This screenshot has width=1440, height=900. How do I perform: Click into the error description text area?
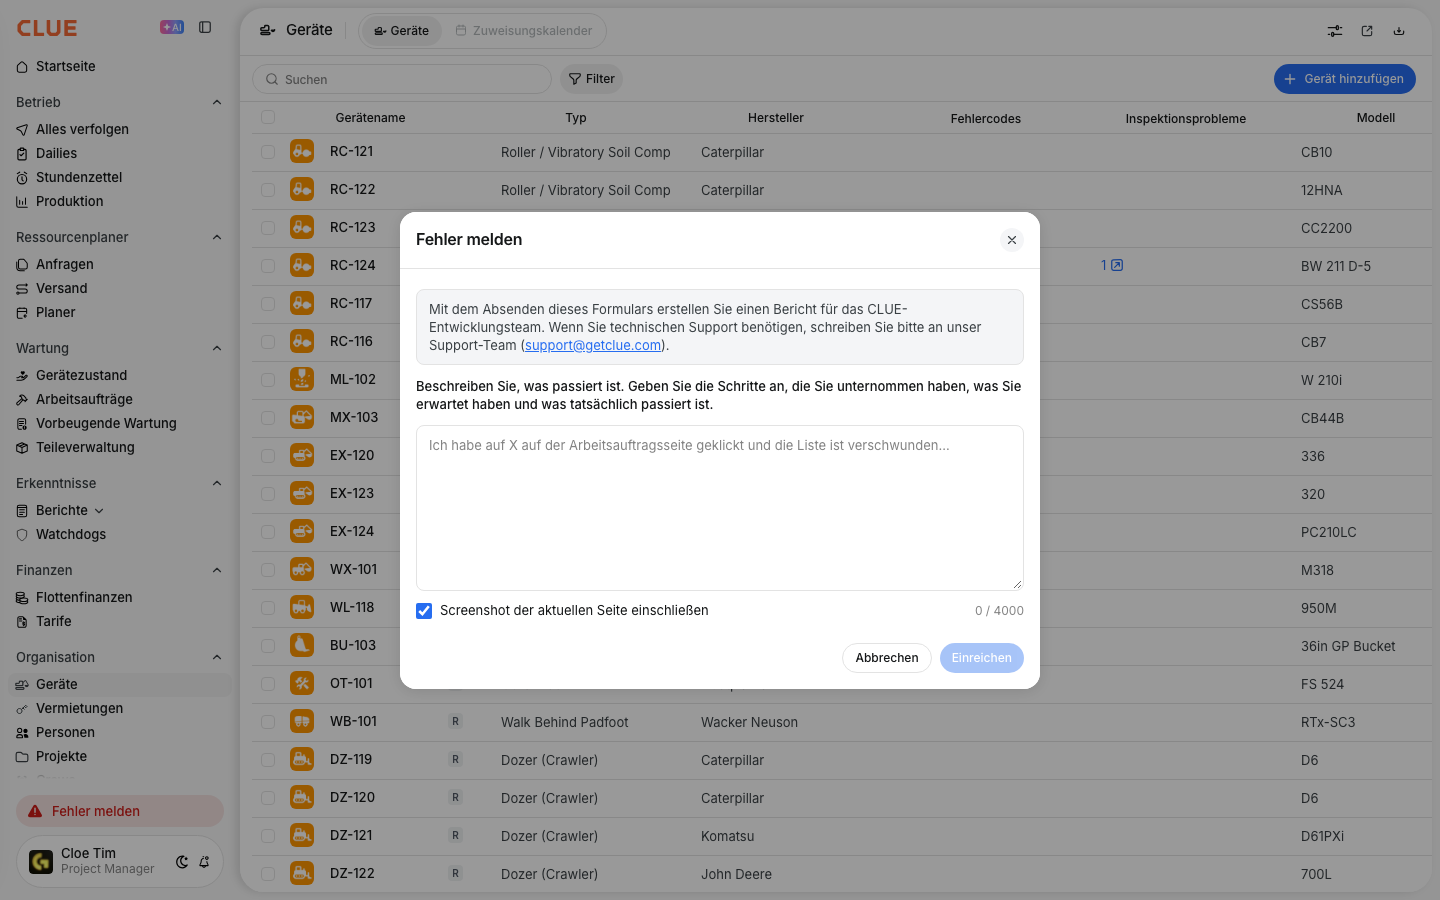point(720,508)
